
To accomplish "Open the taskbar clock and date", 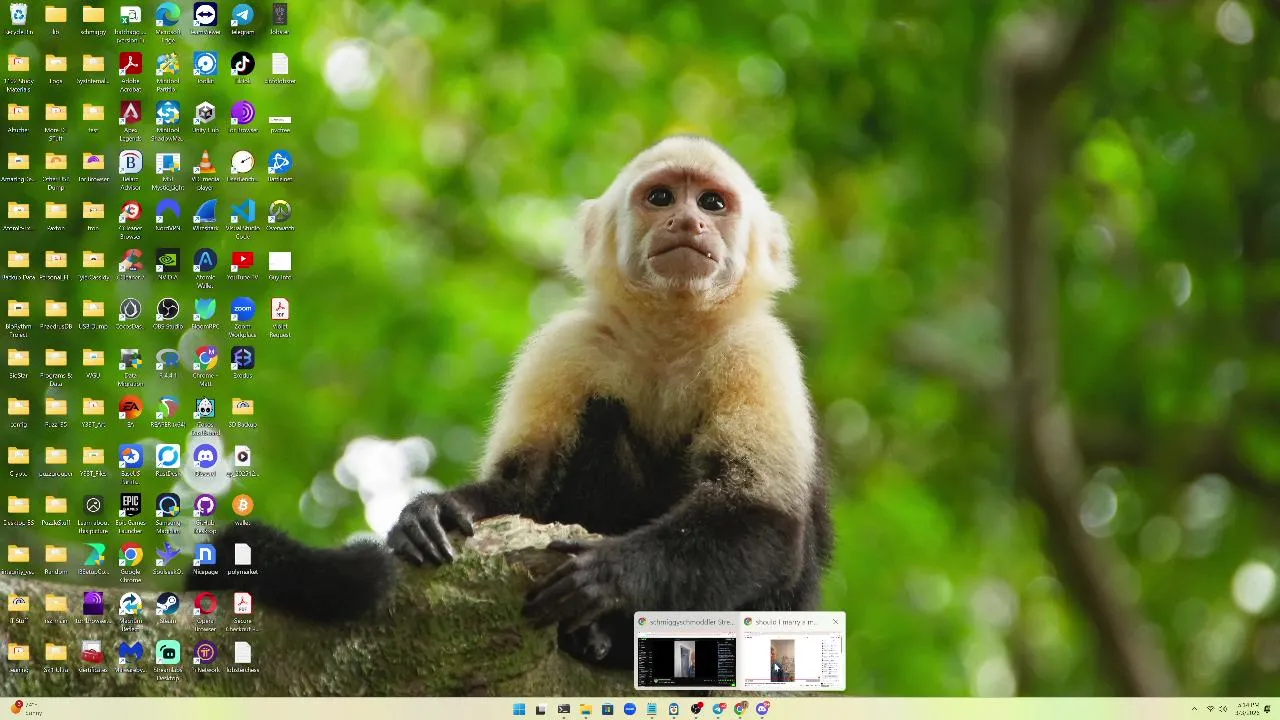I will point(1247,709).
